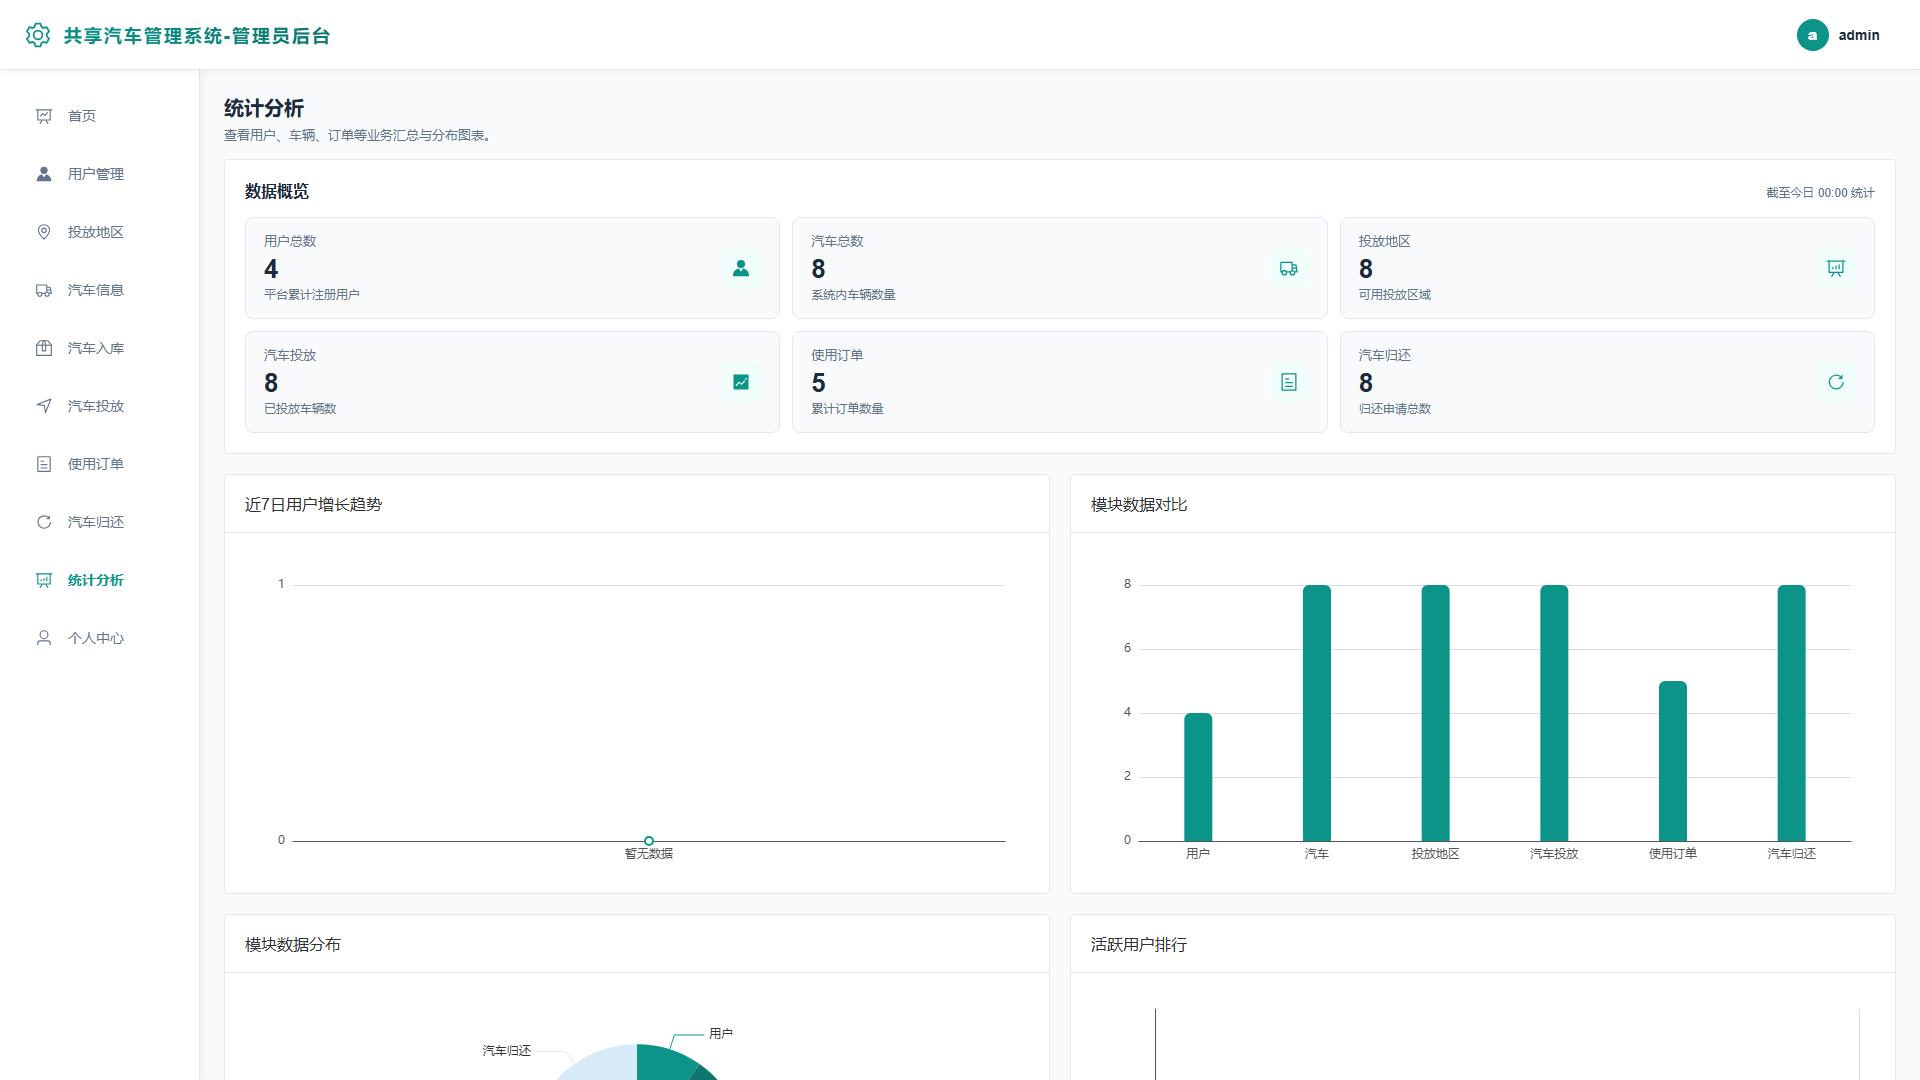1920x1080 pixels.
Task: Click the 用户 pie chart label
Action: [721, 1034]
